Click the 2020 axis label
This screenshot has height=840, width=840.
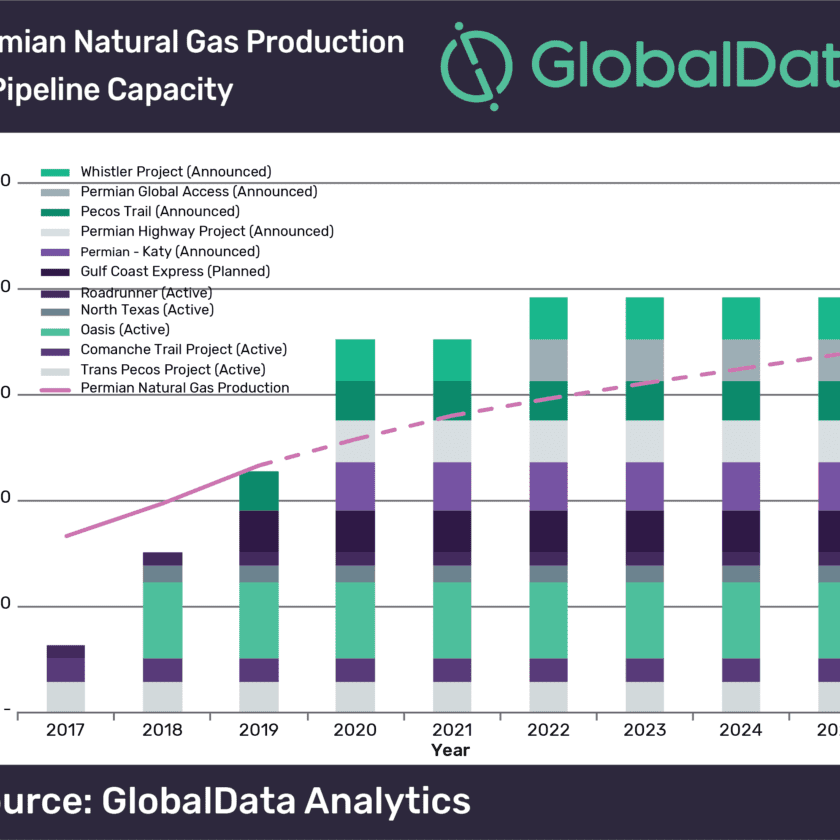pos(355,730)
